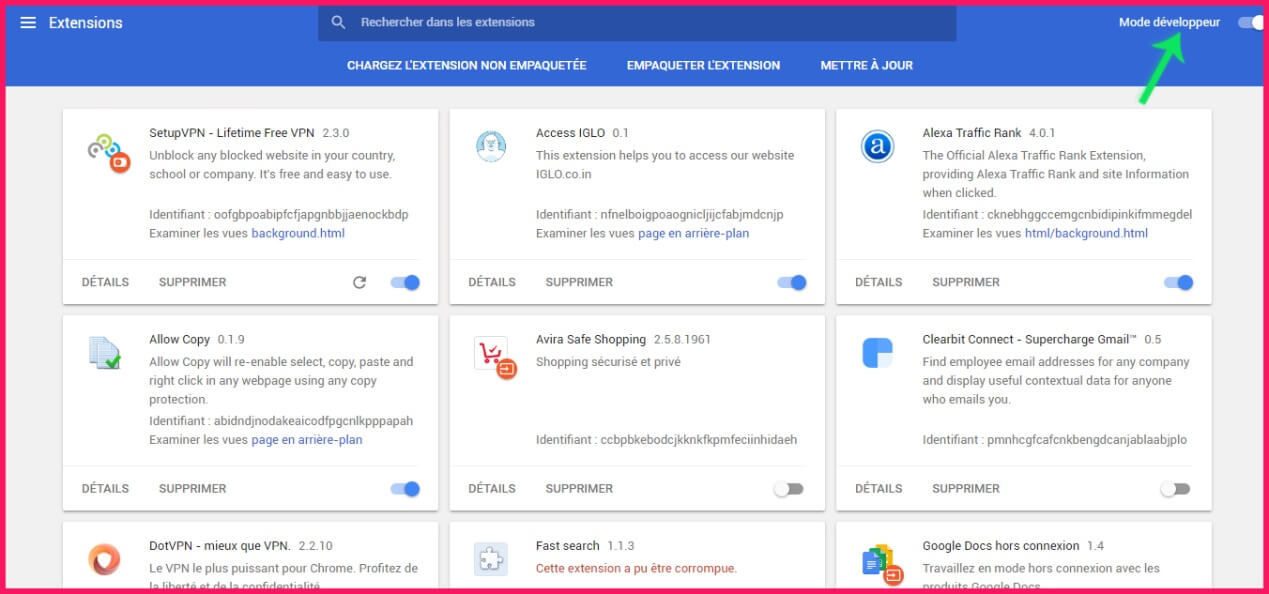Select Avira identifier ccbpbkebodcjkknkfkpmfeciinhidaeh

click(x=698, y=440)
